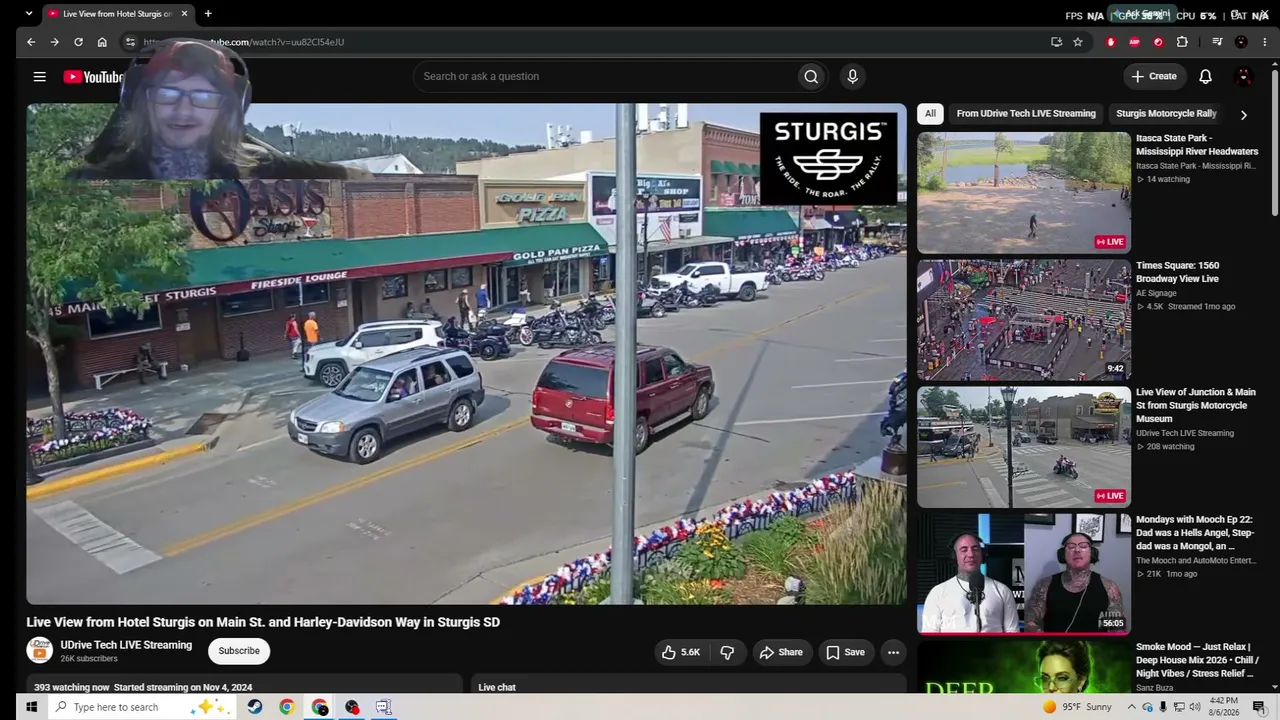
Task: Go back in the browser
Action: pos(31,42)
